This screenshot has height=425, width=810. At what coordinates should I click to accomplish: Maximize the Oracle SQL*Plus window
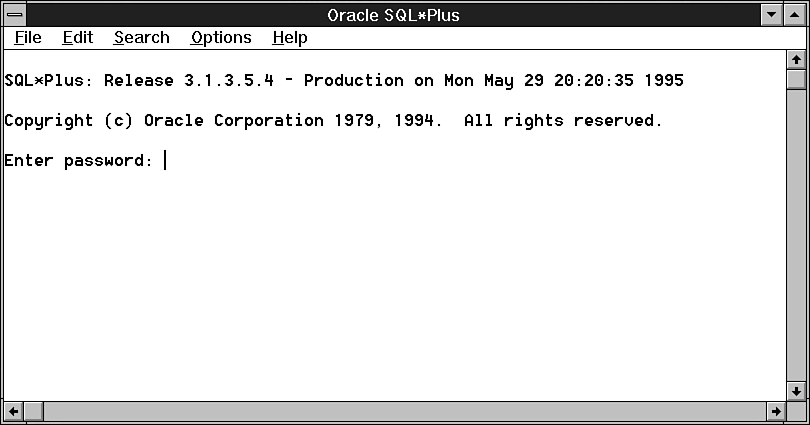coord(795,14)
